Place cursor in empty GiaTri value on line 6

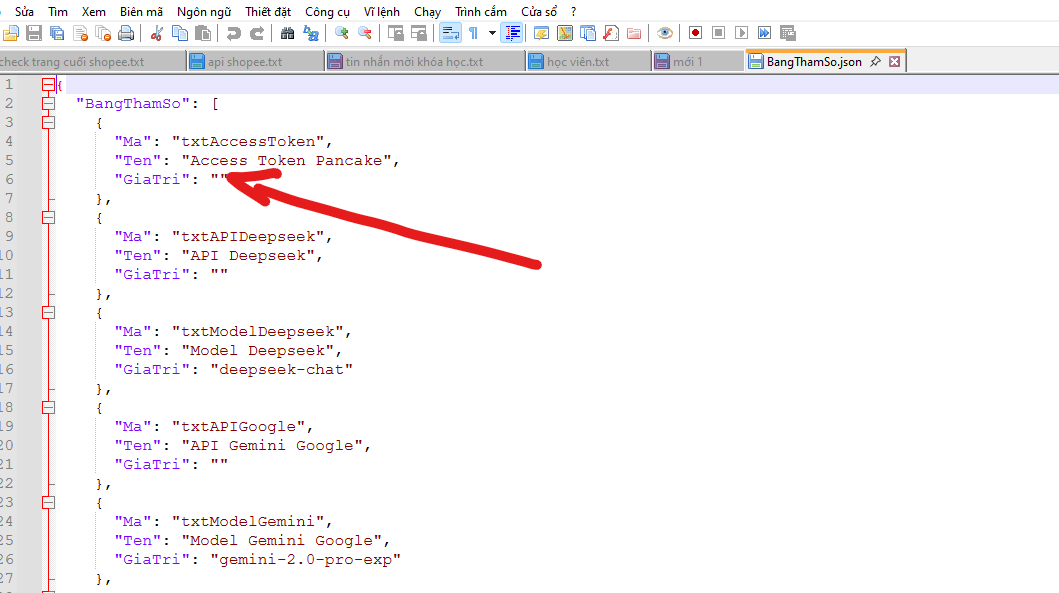pyautogui.click(x=219, y=179)
